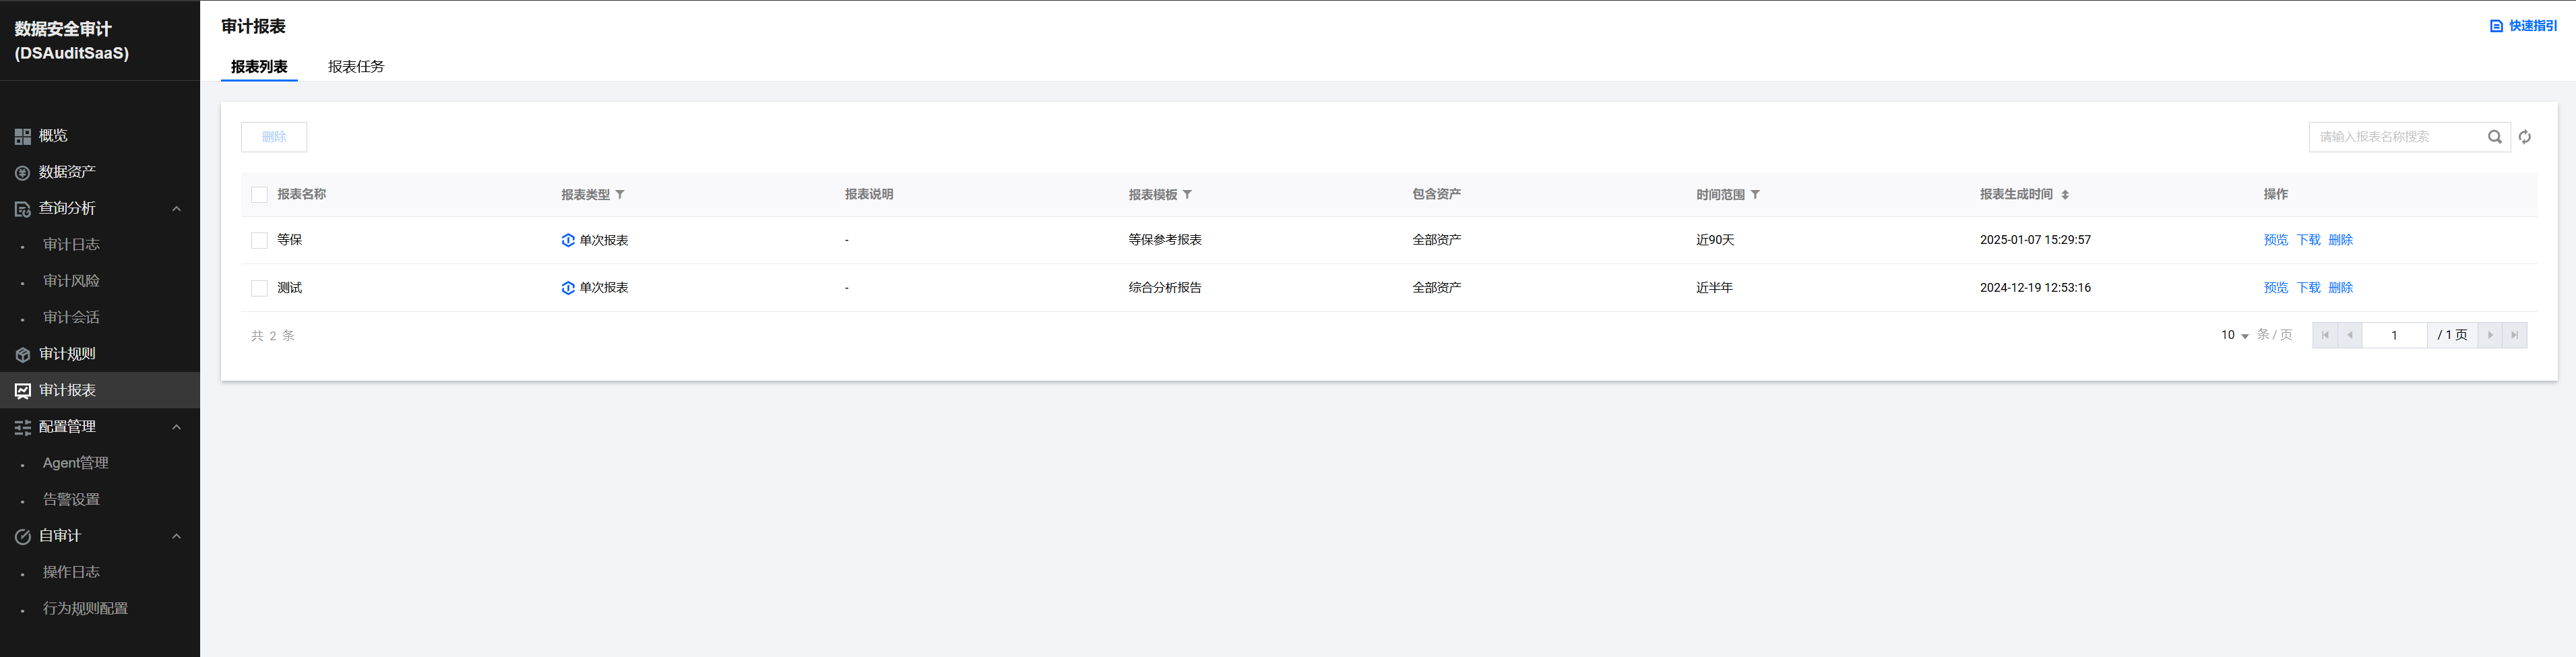Click 下载 link for the 测试 report
2576x657 pixels.
[x=2308, y=288]
